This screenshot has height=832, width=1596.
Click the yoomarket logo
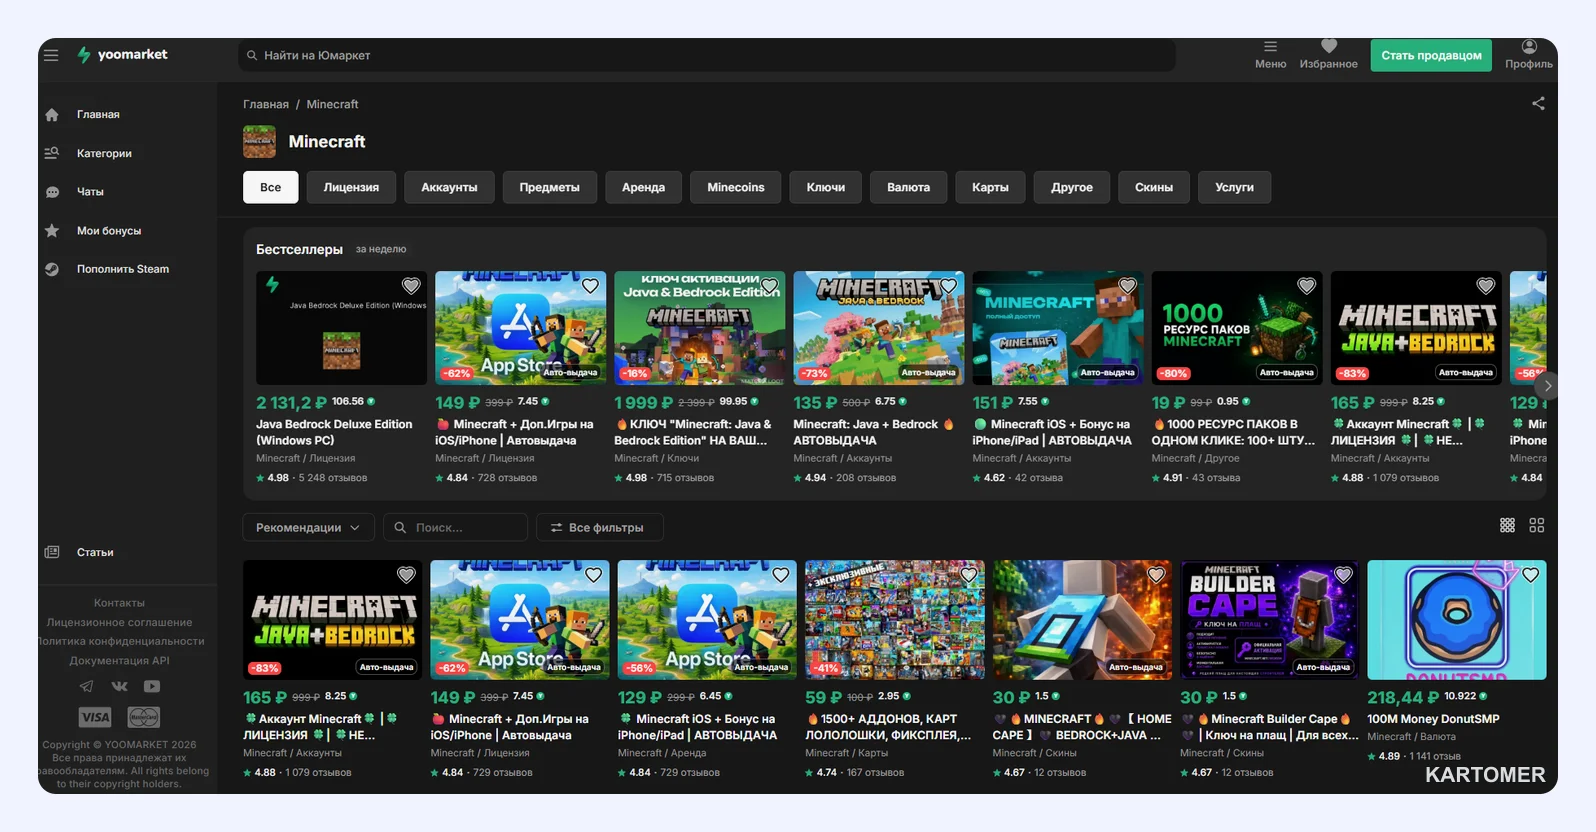[x=122, y=55]
